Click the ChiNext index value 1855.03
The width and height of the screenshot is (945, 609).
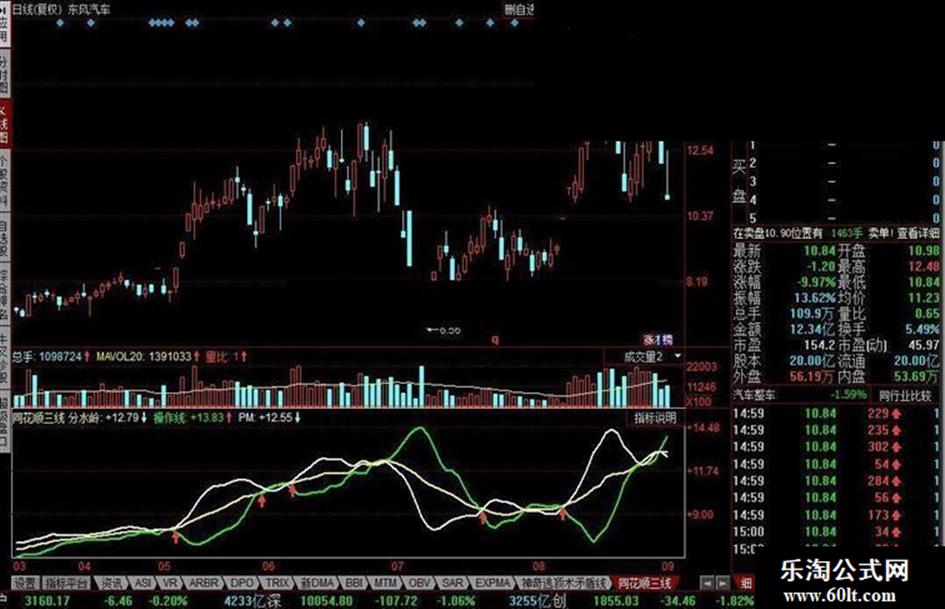click(615, 601)
